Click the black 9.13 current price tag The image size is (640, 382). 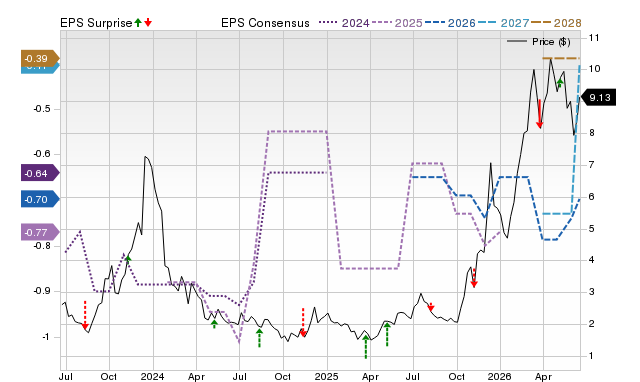point(598,98)
